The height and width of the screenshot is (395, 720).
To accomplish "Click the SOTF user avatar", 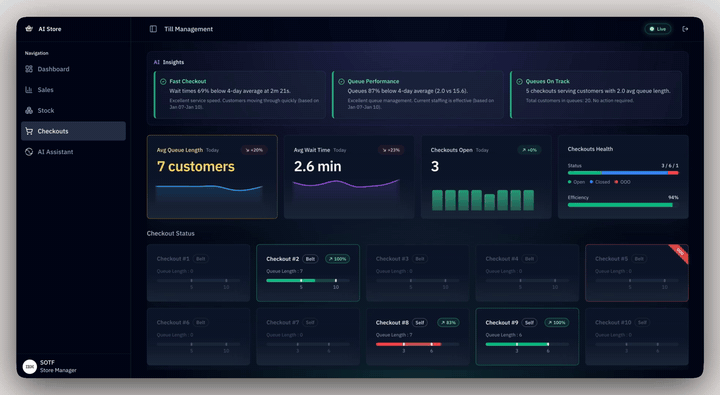I will pos(30,367).
